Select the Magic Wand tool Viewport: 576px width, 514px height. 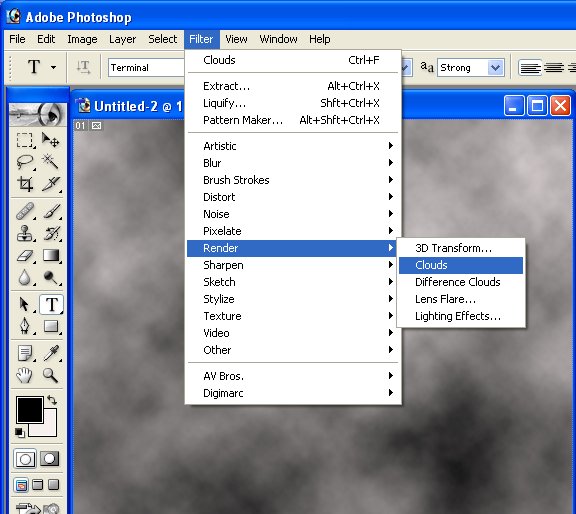(50, 161)
